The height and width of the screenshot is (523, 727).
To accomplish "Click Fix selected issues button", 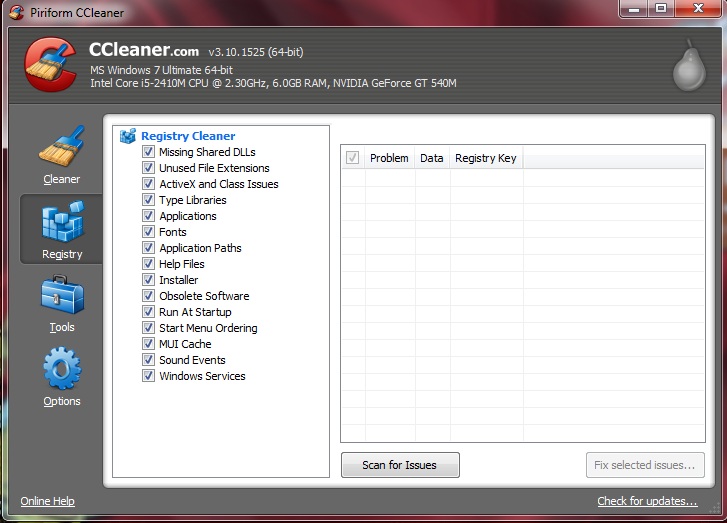I will [x=645, y=465].
